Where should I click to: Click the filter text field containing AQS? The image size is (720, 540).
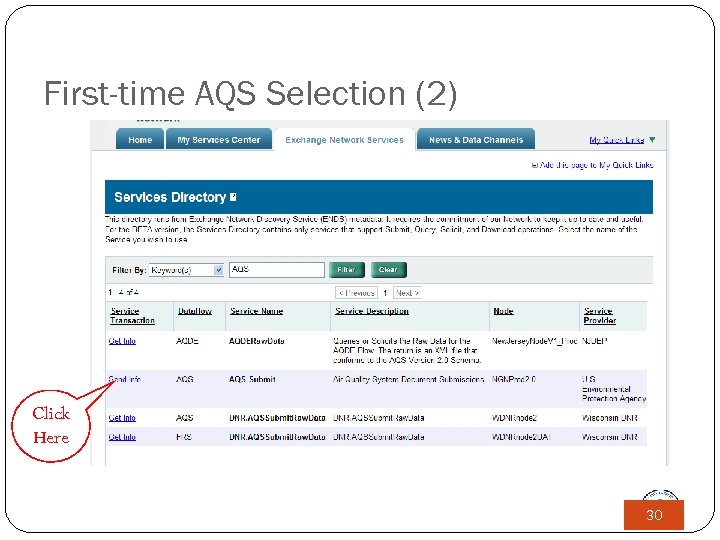(x=277, y=270)
